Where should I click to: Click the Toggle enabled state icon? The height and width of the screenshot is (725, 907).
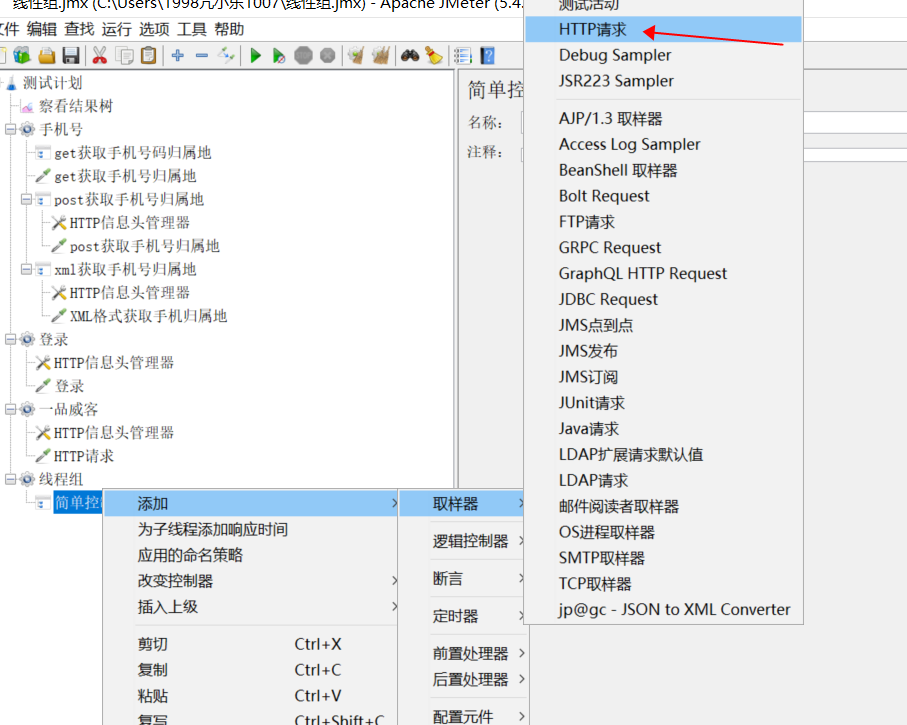coord(226,56)
